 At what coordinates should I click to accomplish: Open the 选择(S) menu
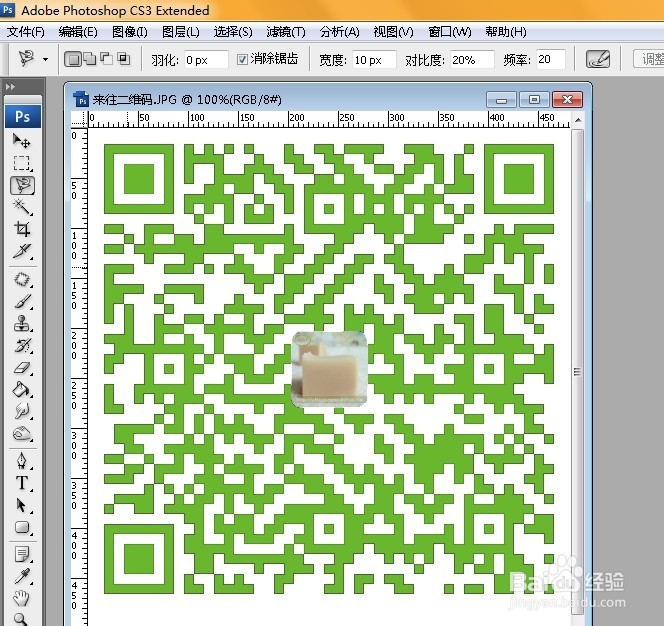pos(233,32)
